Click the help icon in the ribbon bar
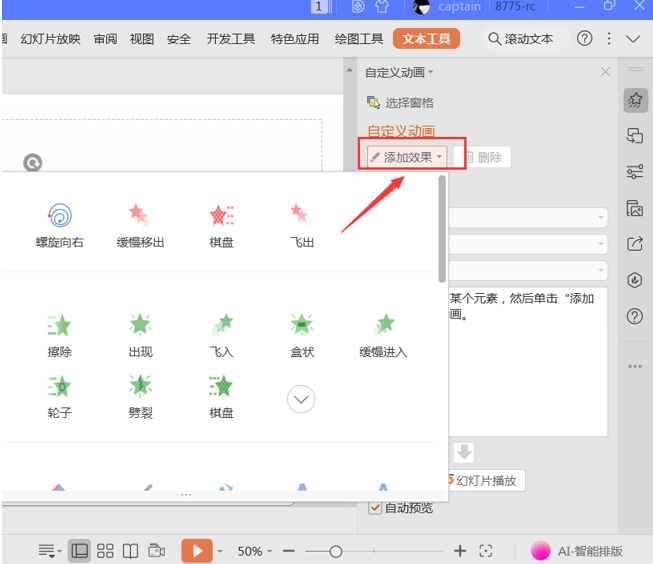This screenshot has height=564, width=653. (x=585, y=39)
